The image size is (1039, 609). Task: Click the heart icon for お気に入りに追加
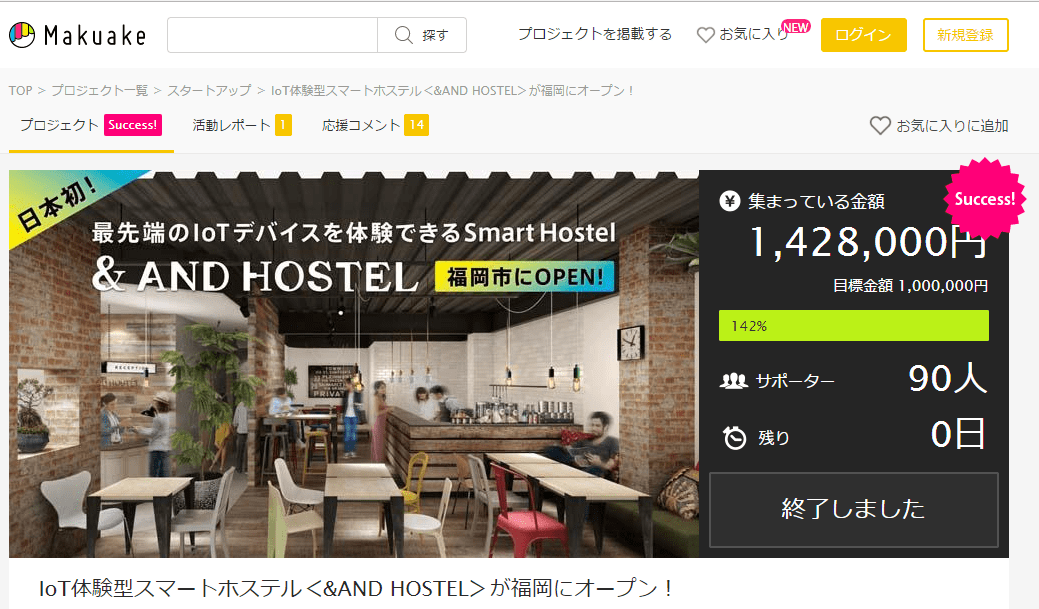pos(880,125)
